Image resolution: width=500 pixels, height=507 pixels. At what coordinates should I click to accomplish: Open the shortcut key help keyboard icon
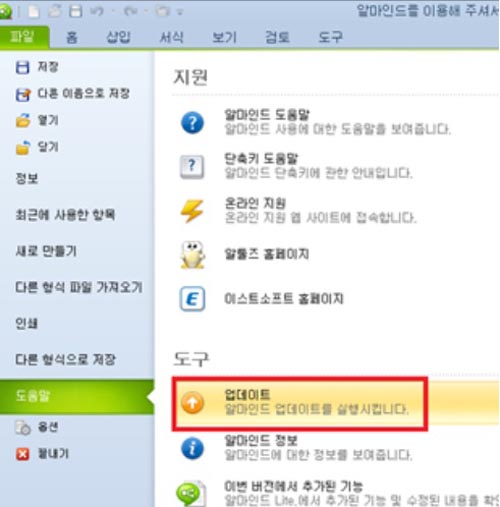[192, 167]
